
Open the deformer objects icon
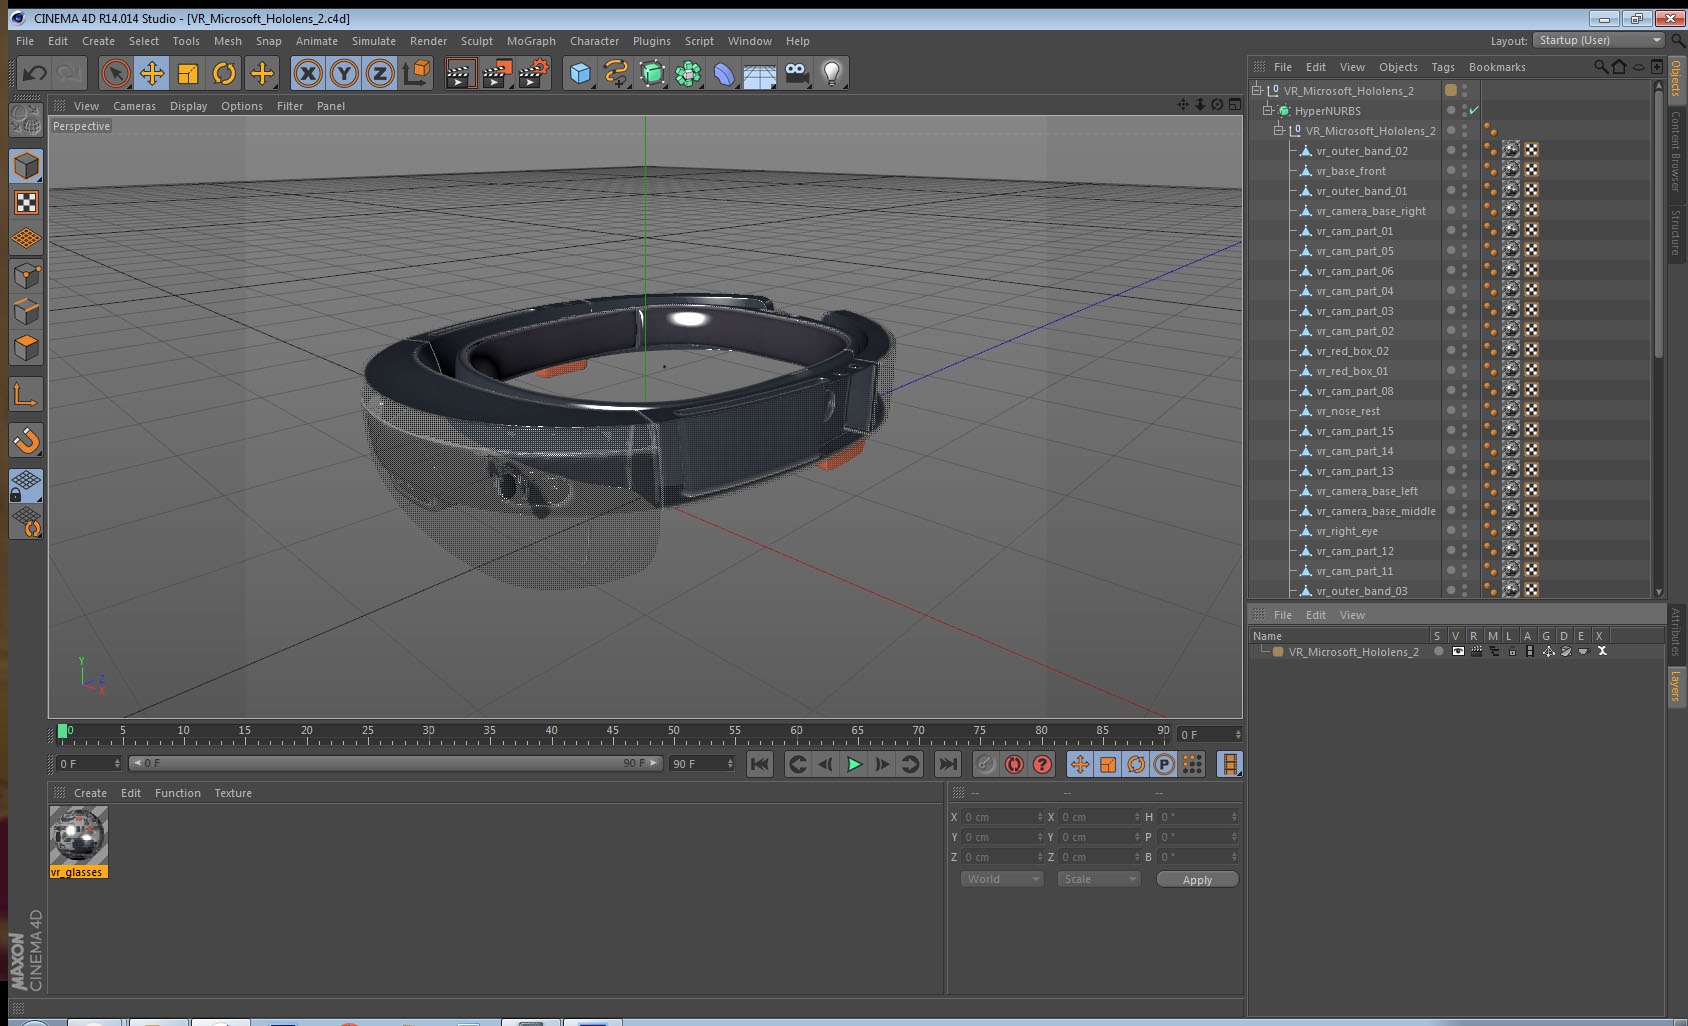(x=725, y=73)
